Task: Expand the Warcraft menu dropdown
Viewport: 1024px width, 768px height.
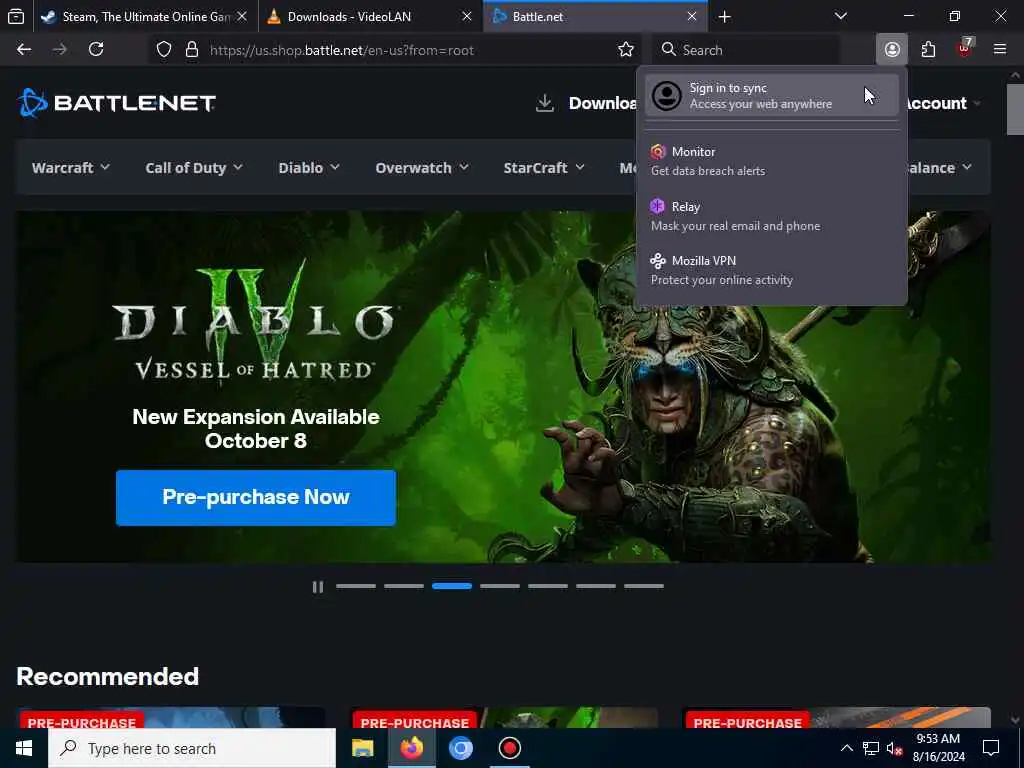Action: click(x=71, y=168)
